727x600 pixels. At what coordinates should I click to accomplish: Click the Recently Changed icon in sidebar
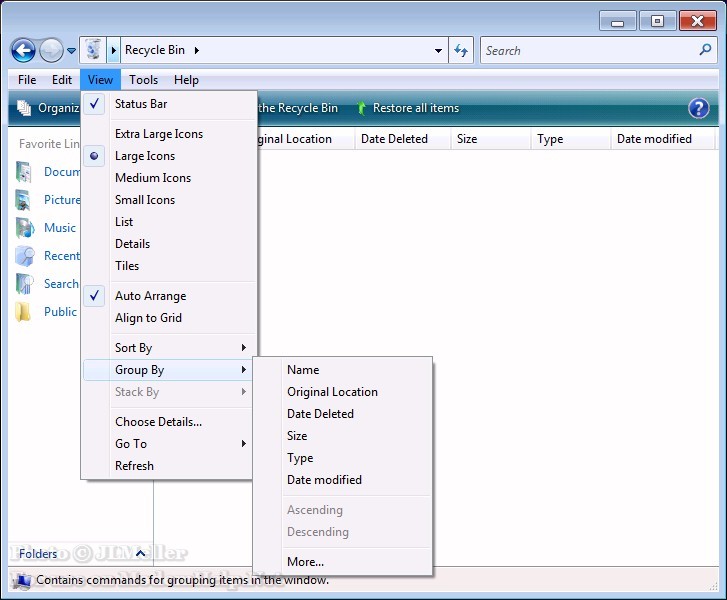pos(25,256)
